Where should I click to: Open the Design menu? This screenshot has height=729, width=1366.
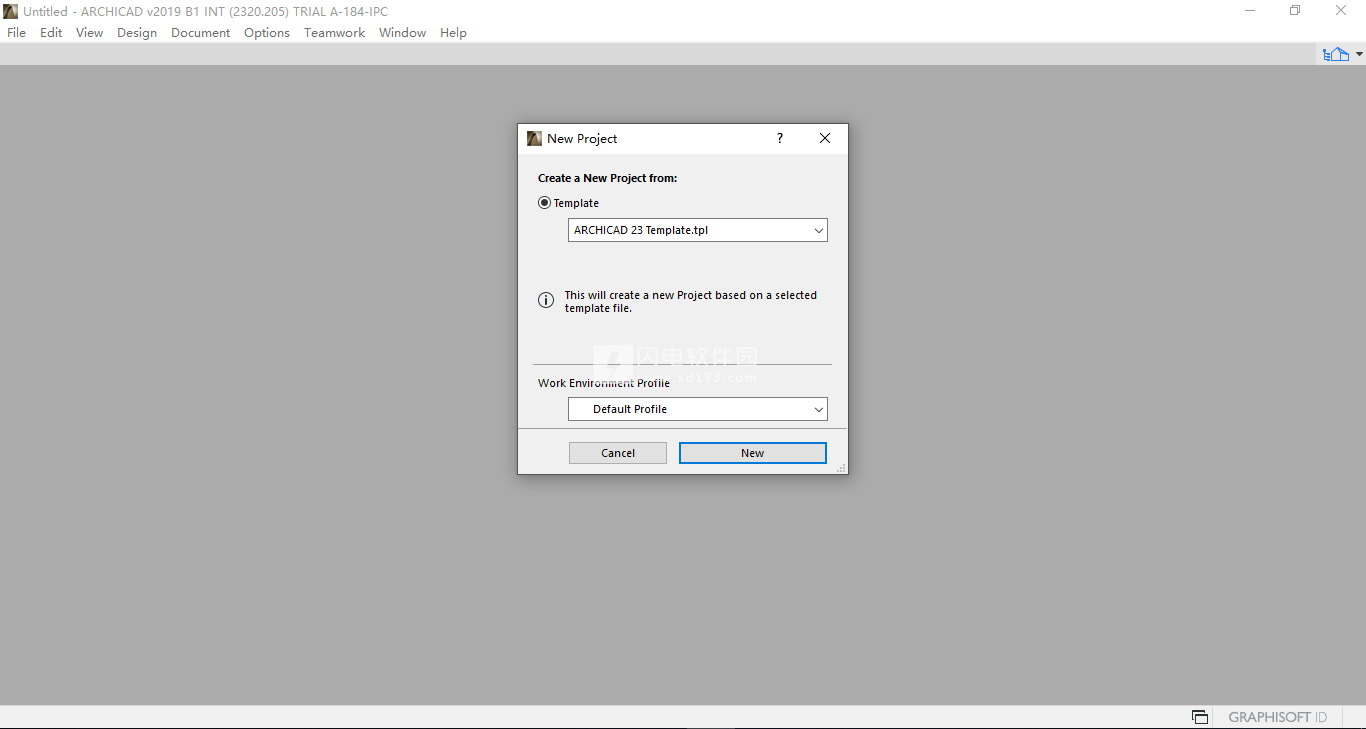click(137, 32)
